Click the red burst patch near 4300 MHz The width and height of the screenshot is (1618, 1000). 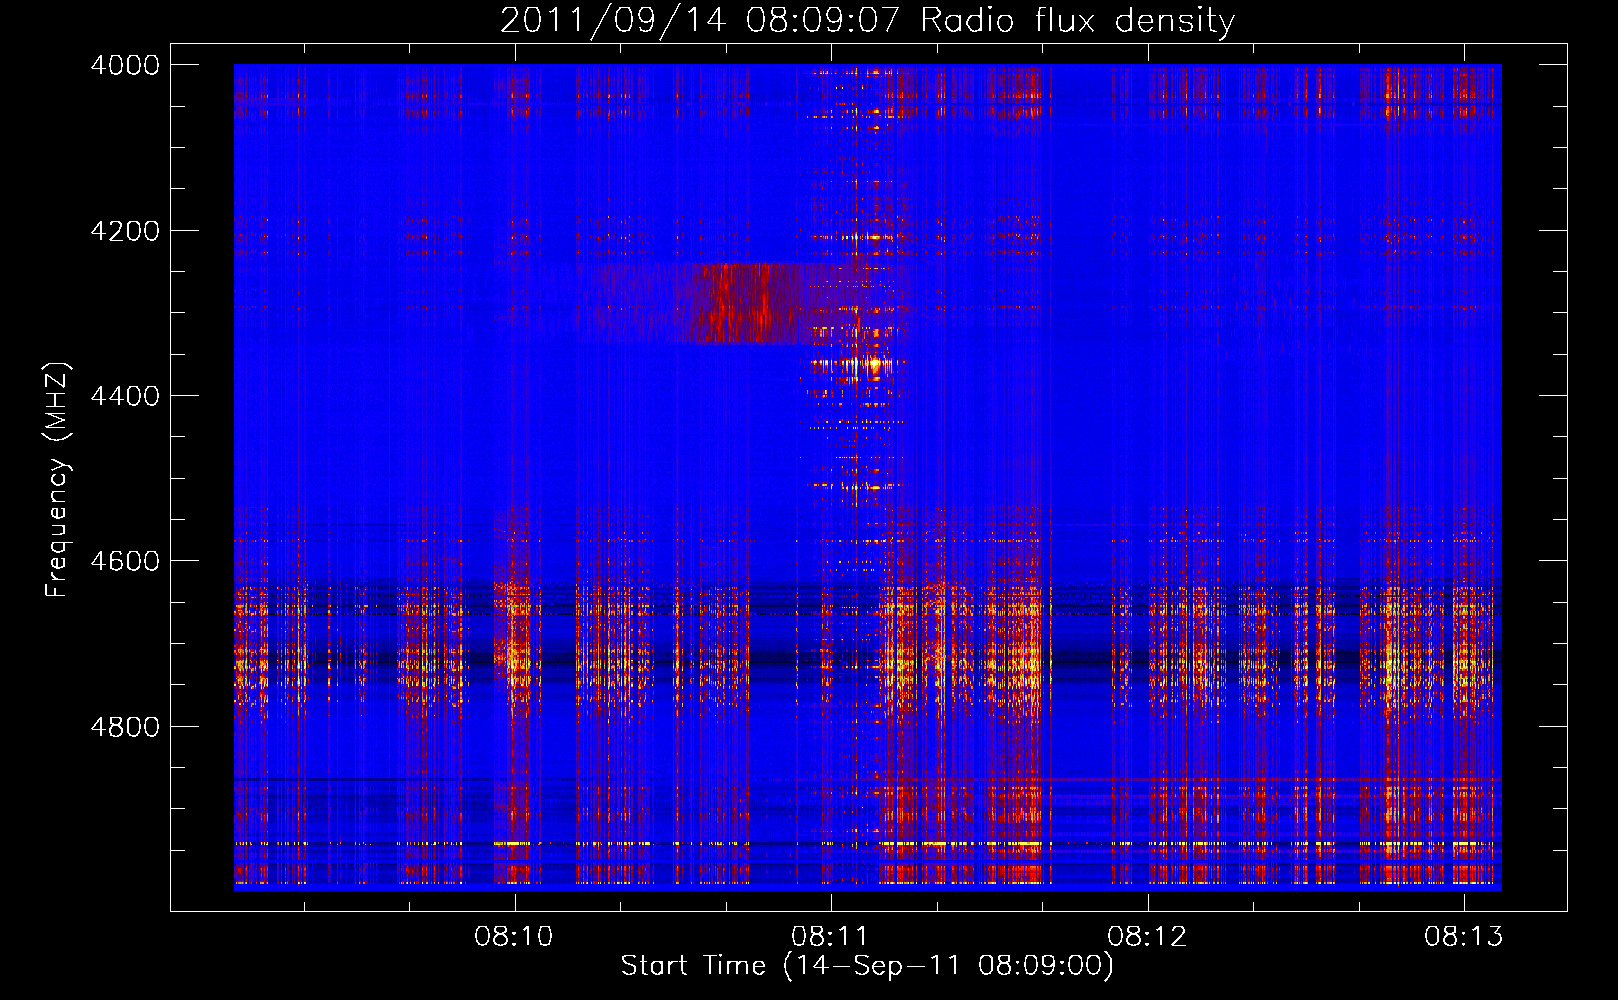(745, 303)
